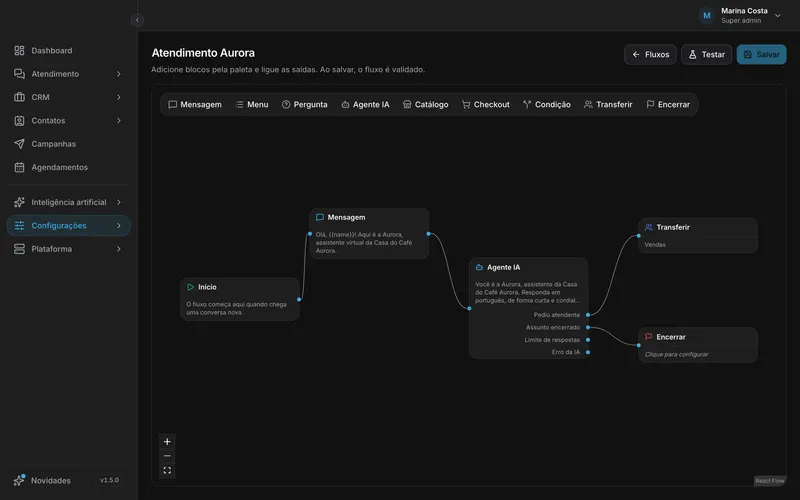The width and height of the screenshot is (800, 500).
Task: Click the v1.5.0 version label
Action: pyautogui.click(x=109, y=480)
